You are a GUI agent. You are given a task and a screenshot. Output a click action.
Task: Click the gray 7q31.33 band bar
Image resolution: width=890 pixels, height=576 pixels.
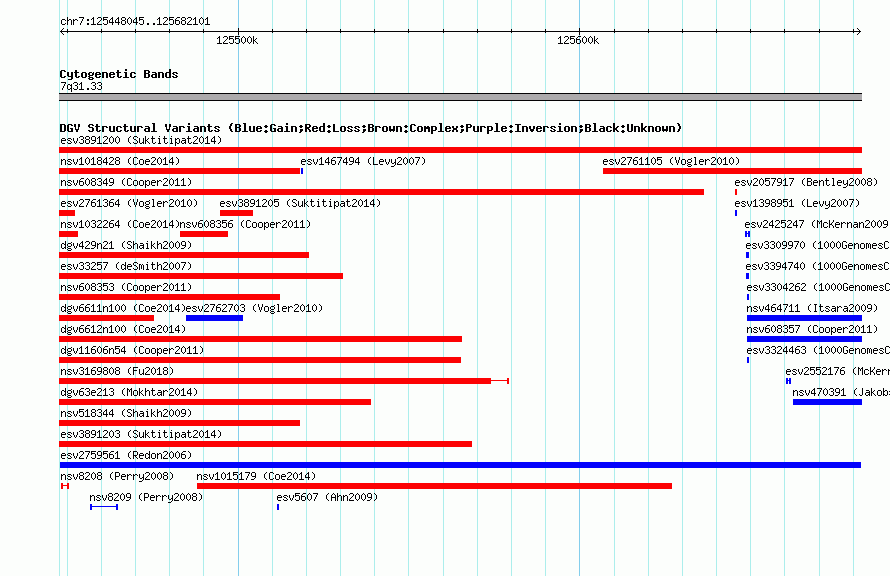(x=460, y=97)
